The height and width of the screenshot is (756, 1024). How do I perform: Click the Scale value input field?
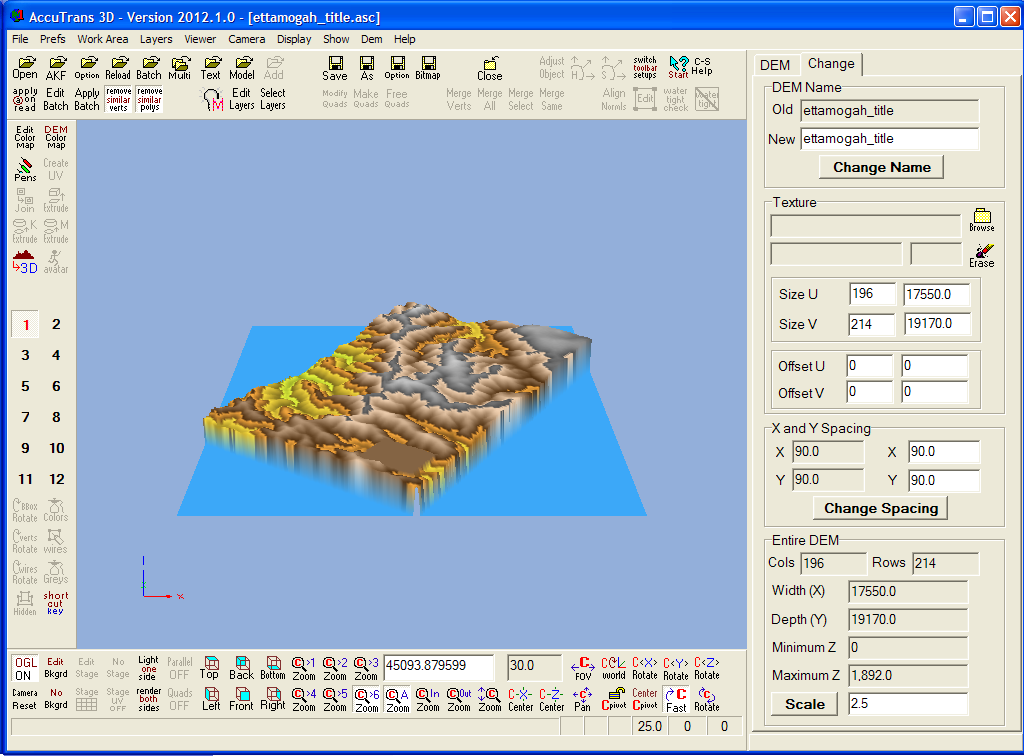tap(907, 704)
